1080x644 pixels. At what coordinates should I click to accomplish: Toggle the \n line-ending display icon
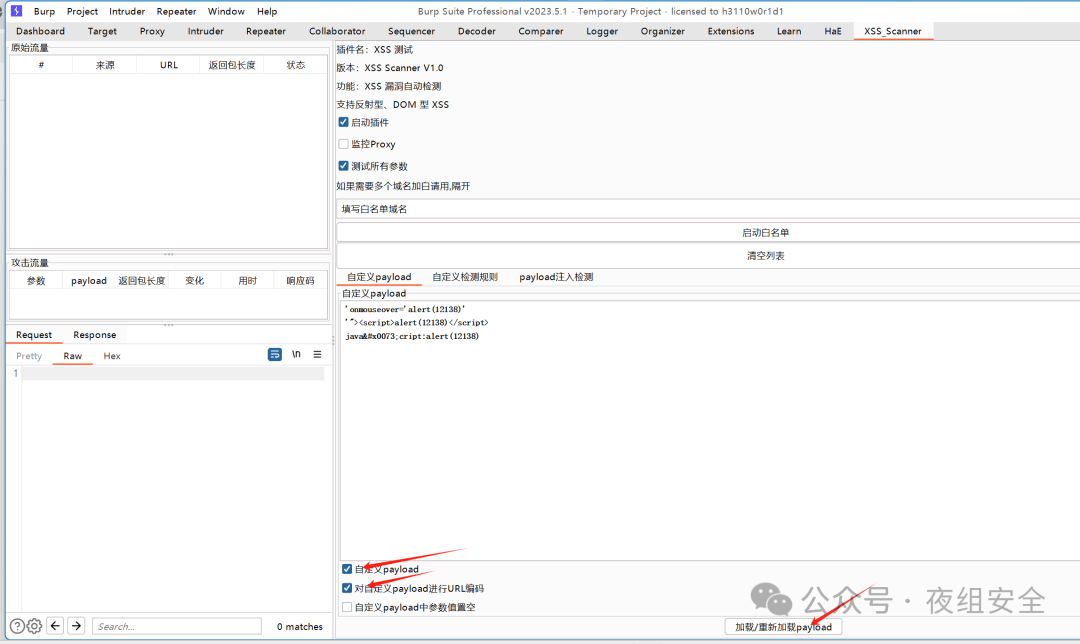[296, 355]
